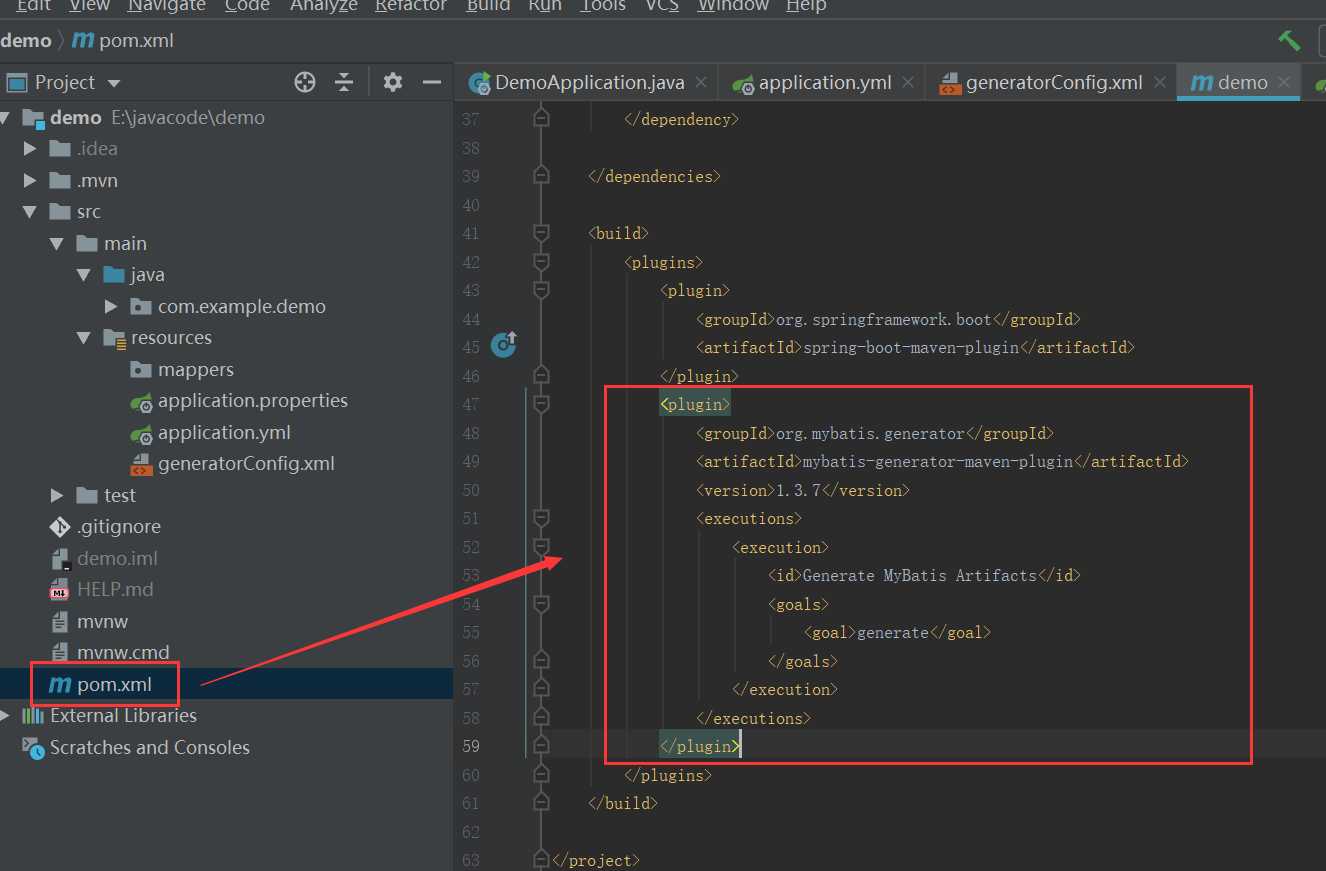Select the HELP.md file
The width and height of the screenshot is (1326, 871).
(115, 590)
